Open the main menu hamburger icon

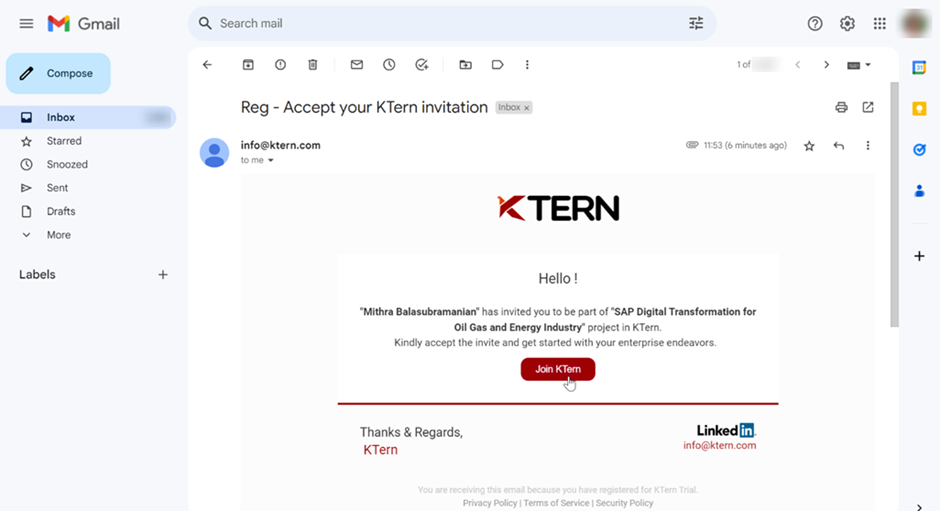click(26, 23)
